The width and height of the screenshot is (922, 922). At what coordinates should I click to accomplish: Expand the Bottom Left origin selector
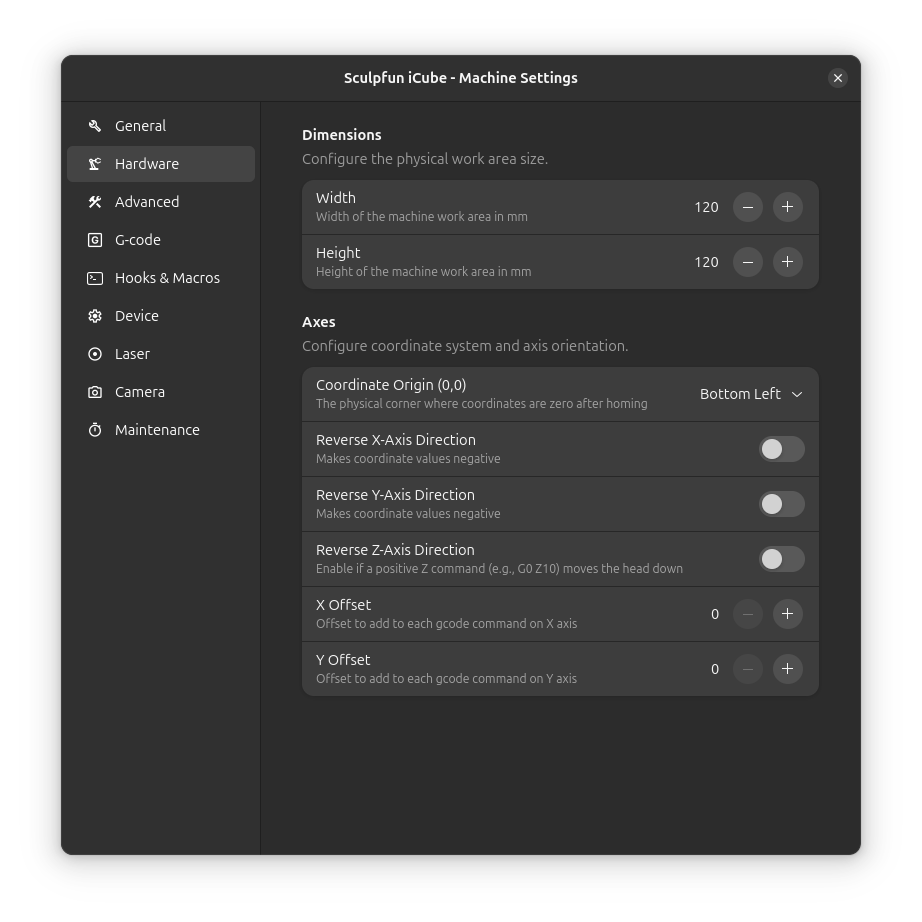coord(751,394)
